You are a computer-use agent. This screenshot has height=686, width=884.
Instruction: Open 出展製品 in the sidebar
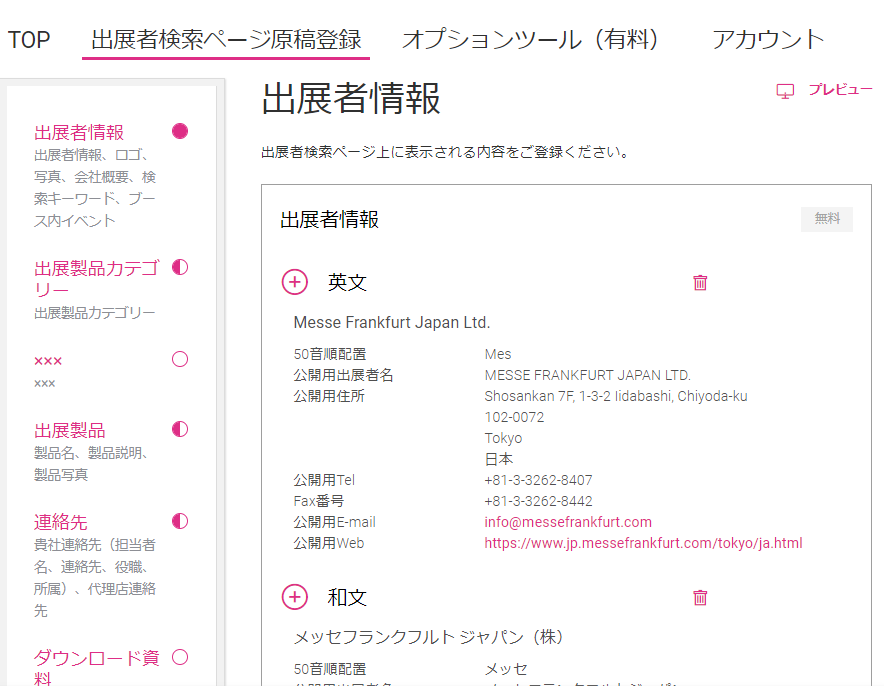coord(69,431)
